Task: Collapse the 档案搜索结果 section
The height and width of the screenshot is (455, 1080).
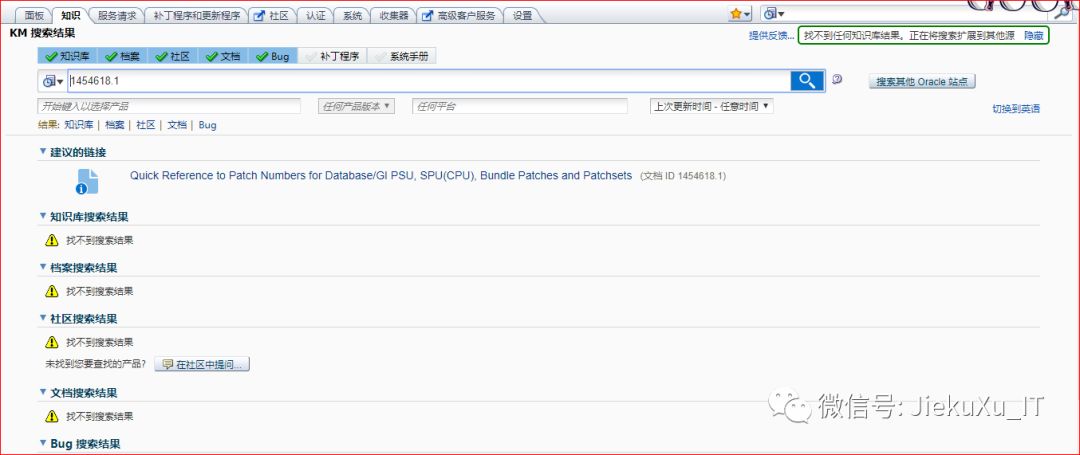Action: 43,267
